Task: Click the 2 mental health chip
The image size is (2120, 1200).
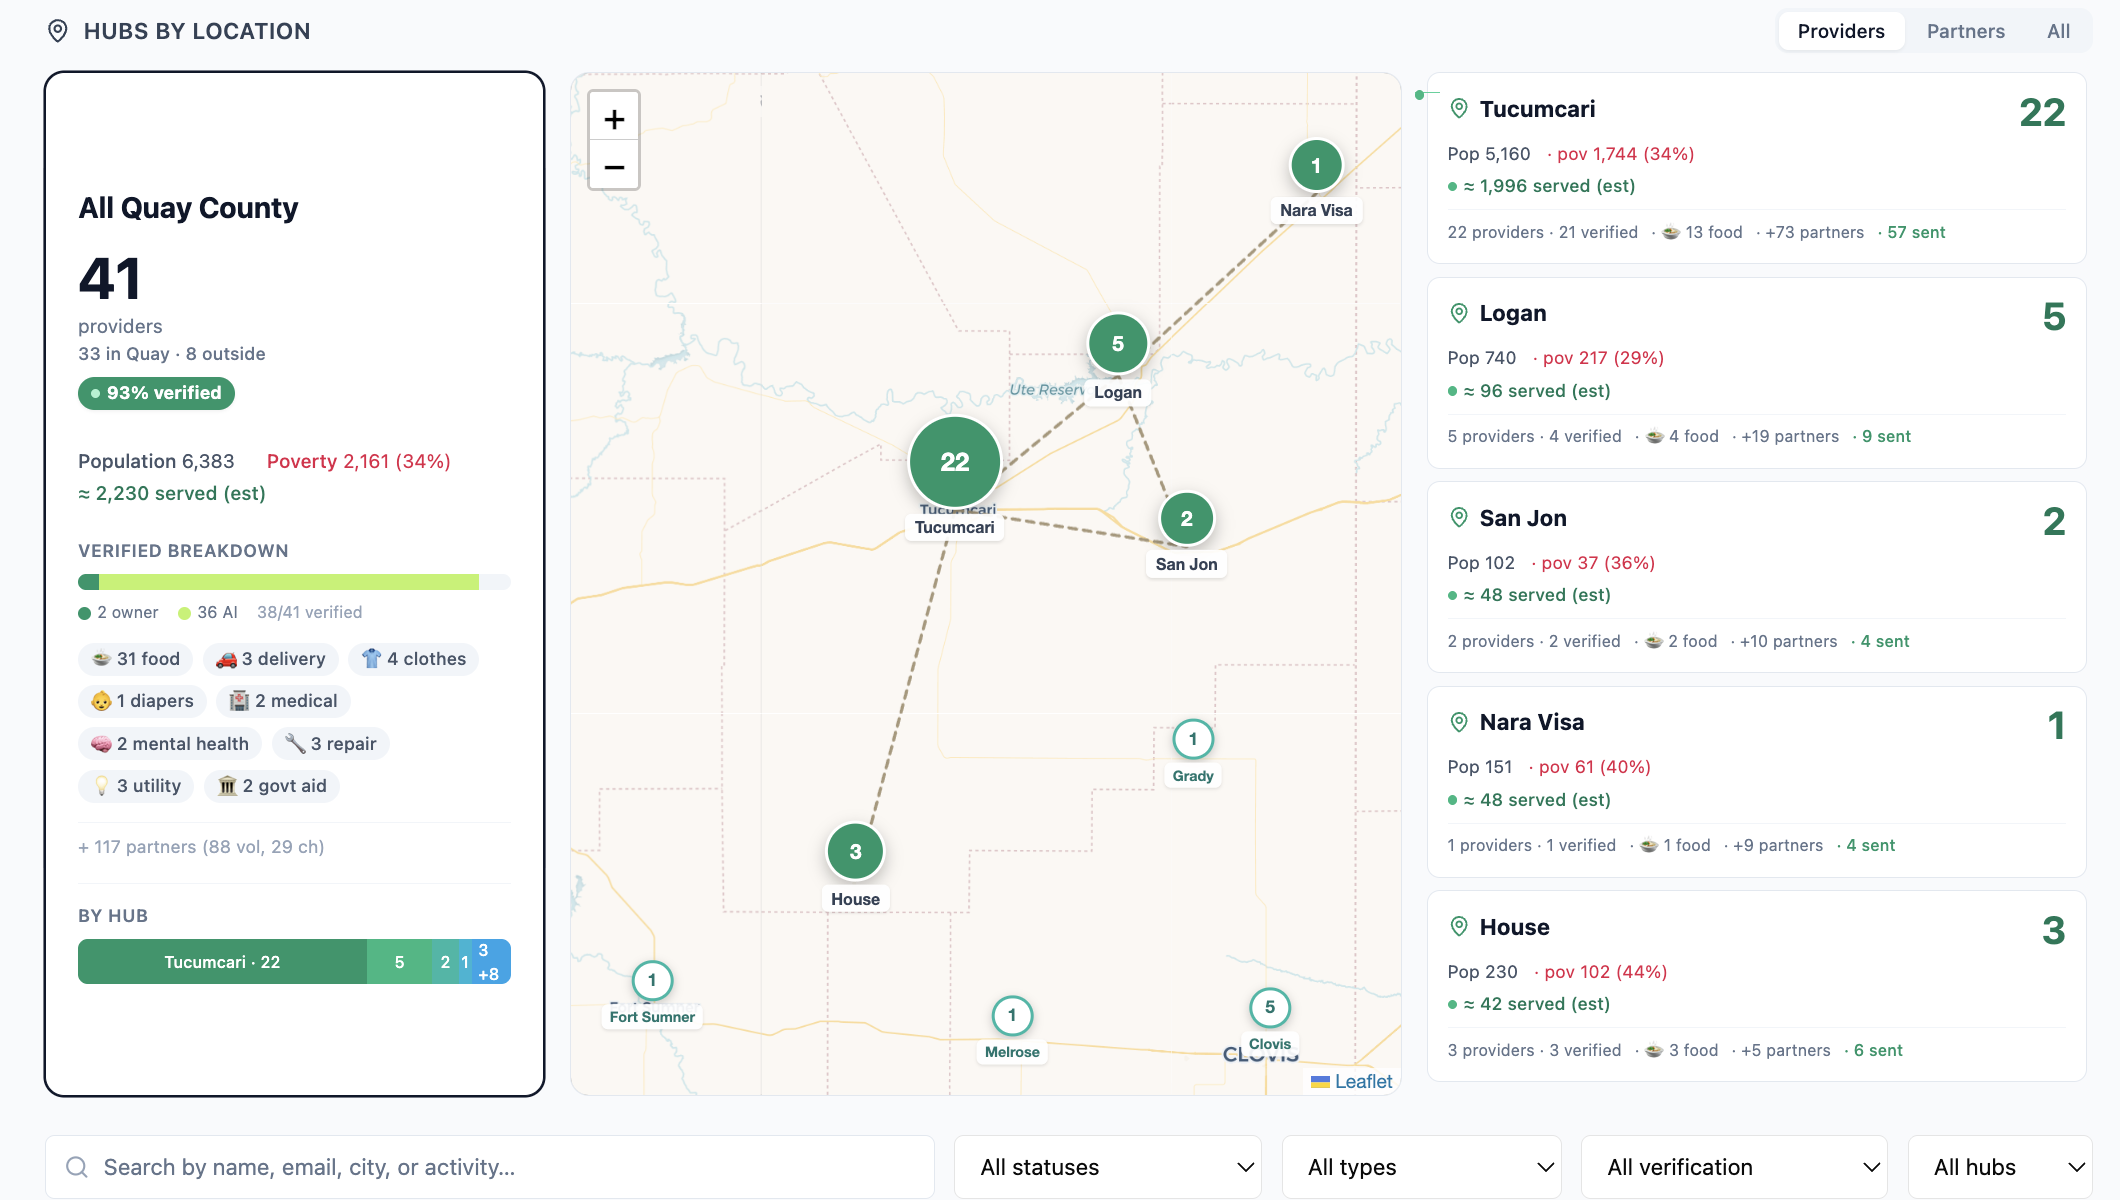Action: (170, 744)
